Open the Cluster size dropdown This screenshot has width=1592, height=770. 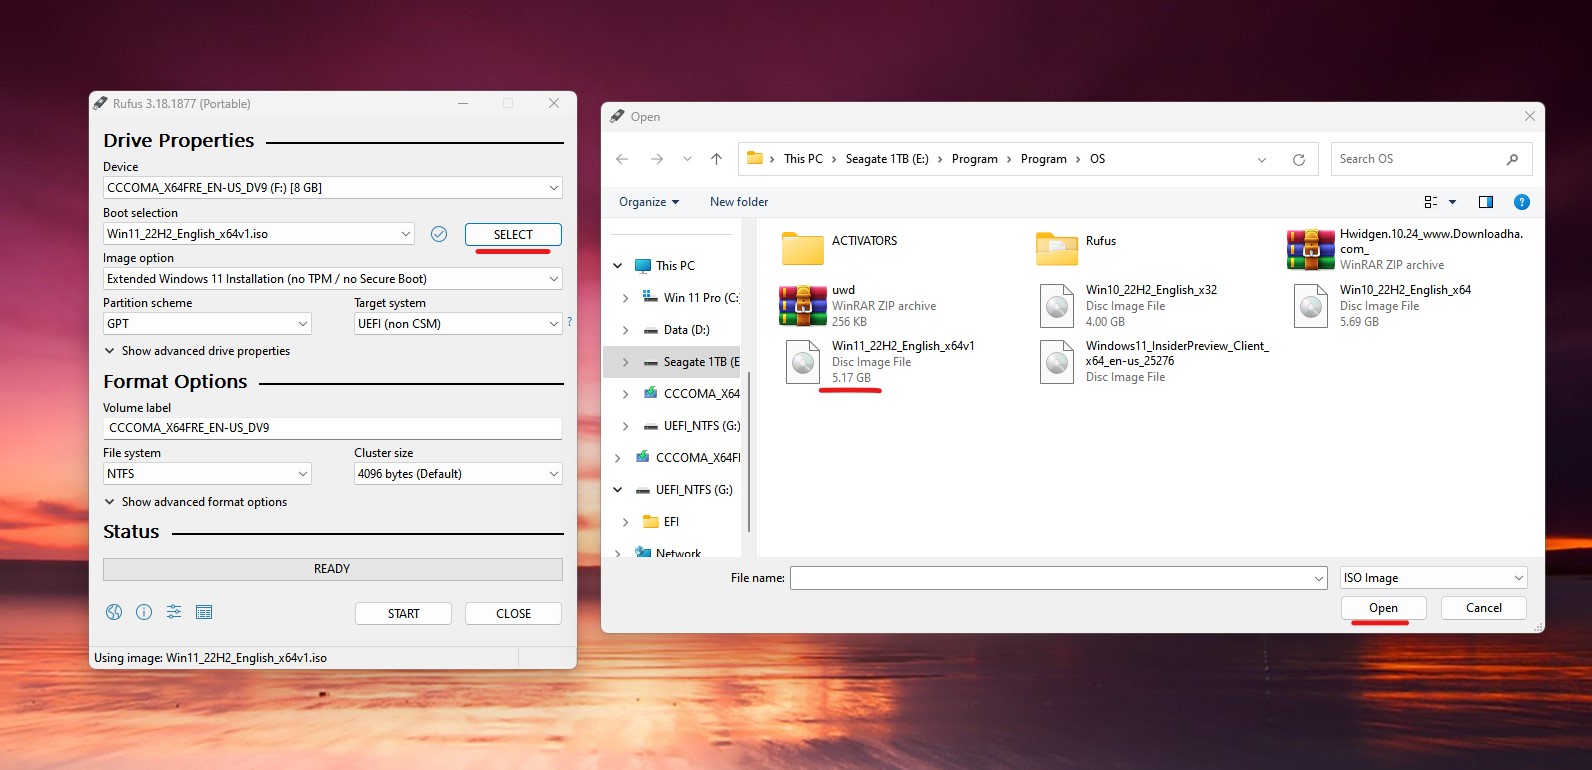click(458, 474)
